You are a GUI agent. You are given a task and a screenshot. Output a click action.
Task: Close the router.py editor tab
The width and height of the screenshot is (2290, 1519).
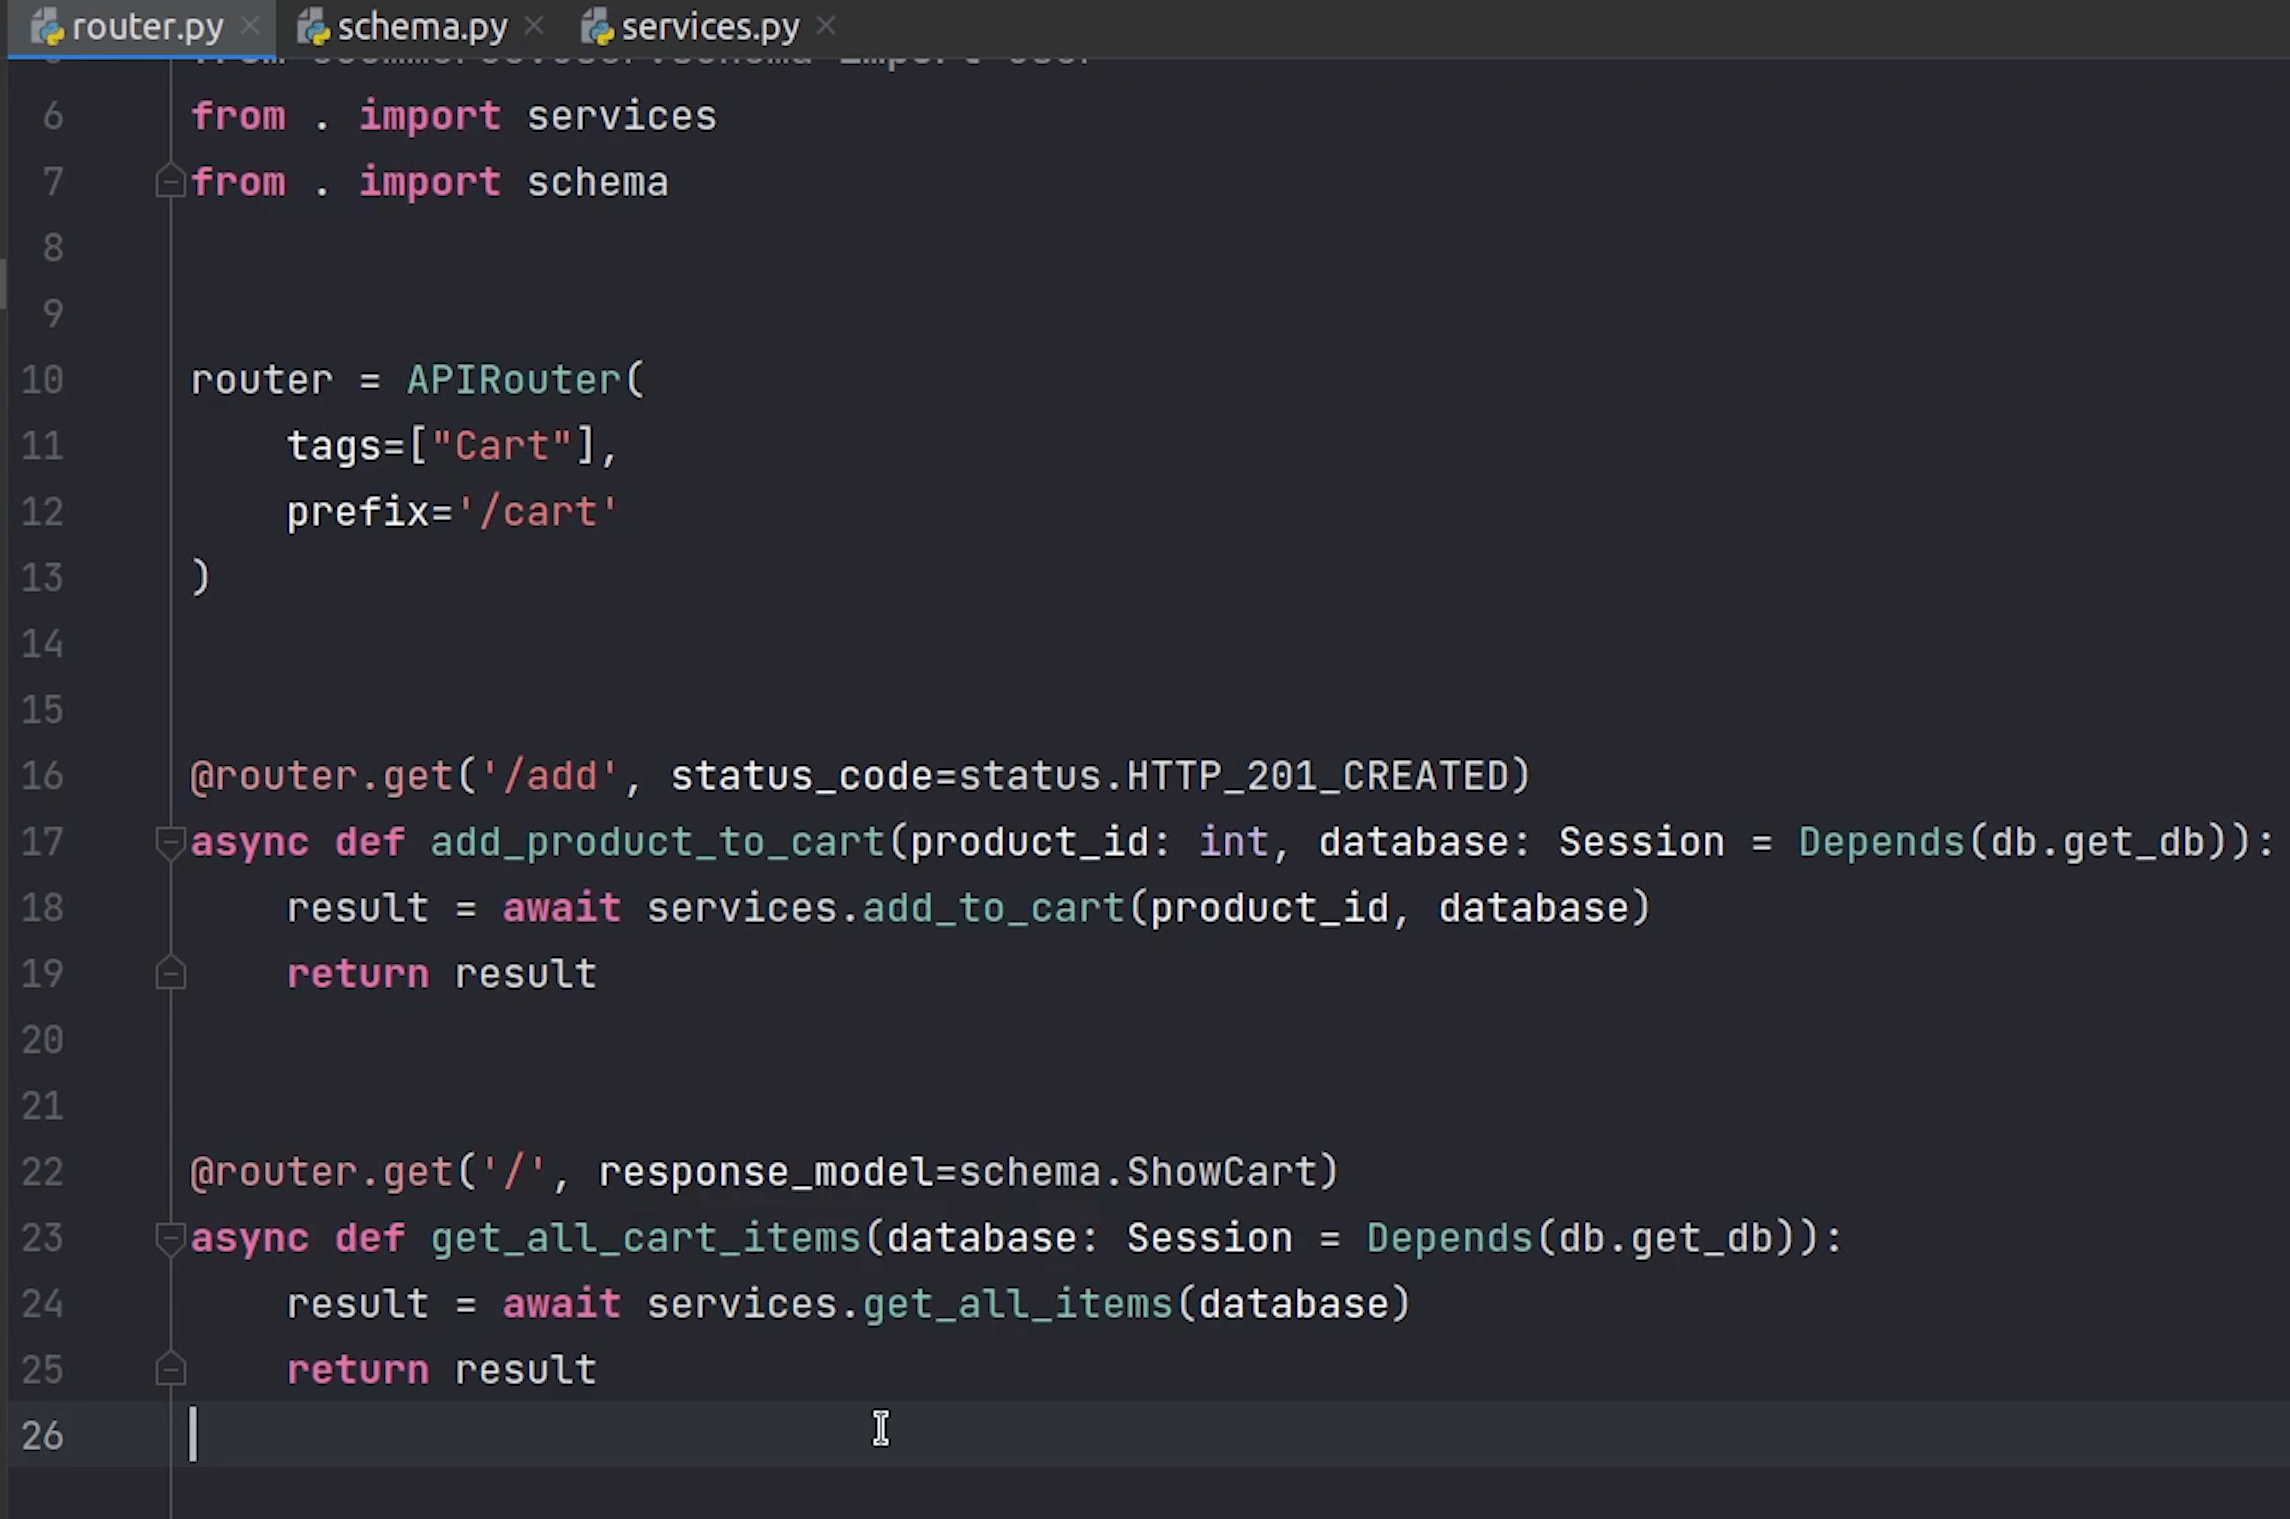click(x=250, y=26)
